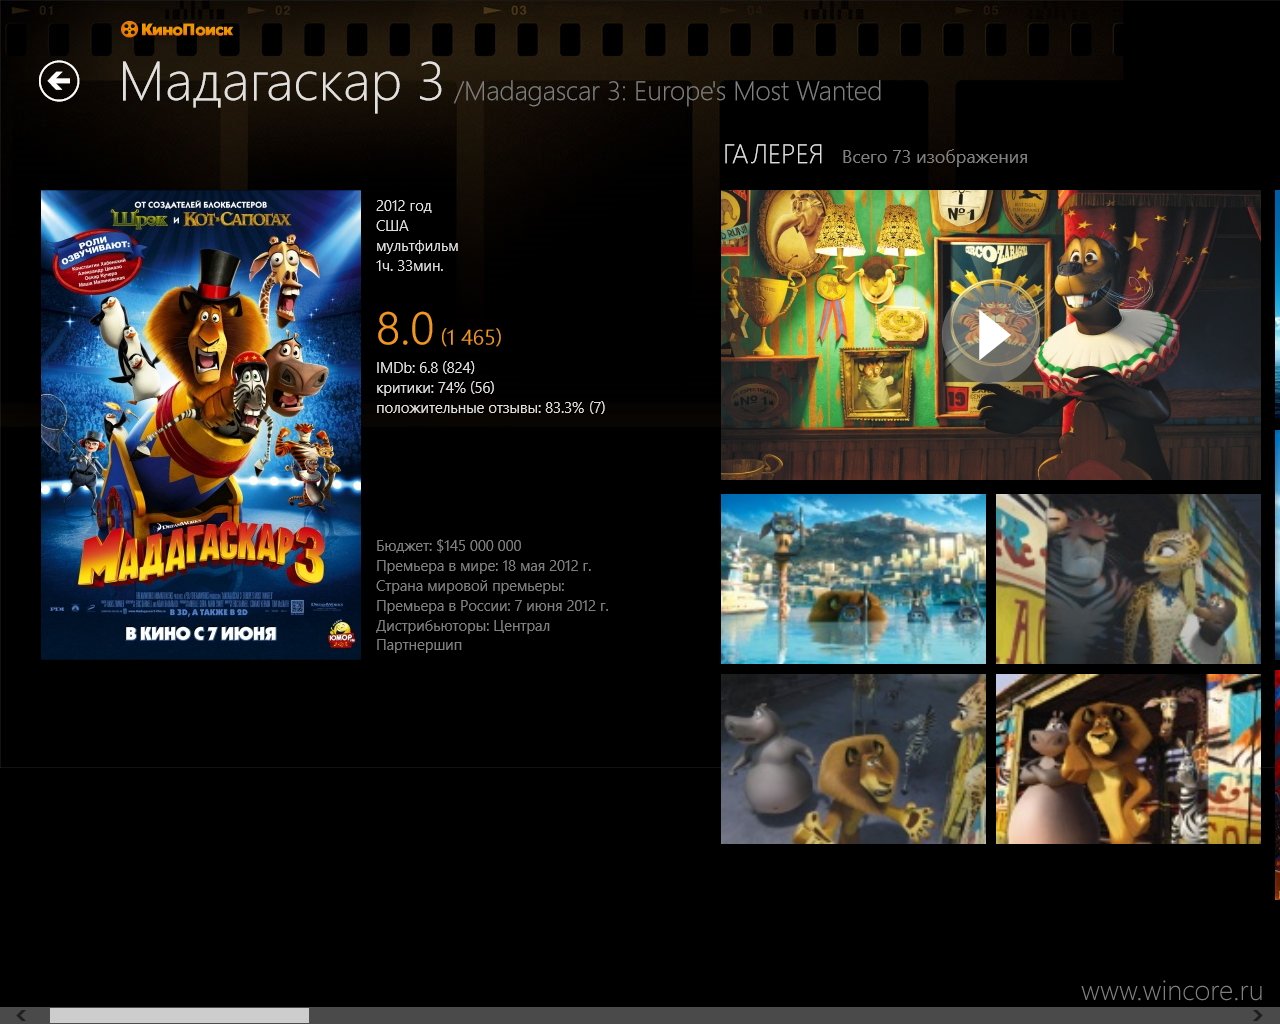Click 'положительные отзывы: 83.3% (7)' line
This screenshot has height=1024, width=1280.
click(x=490, y=408)
